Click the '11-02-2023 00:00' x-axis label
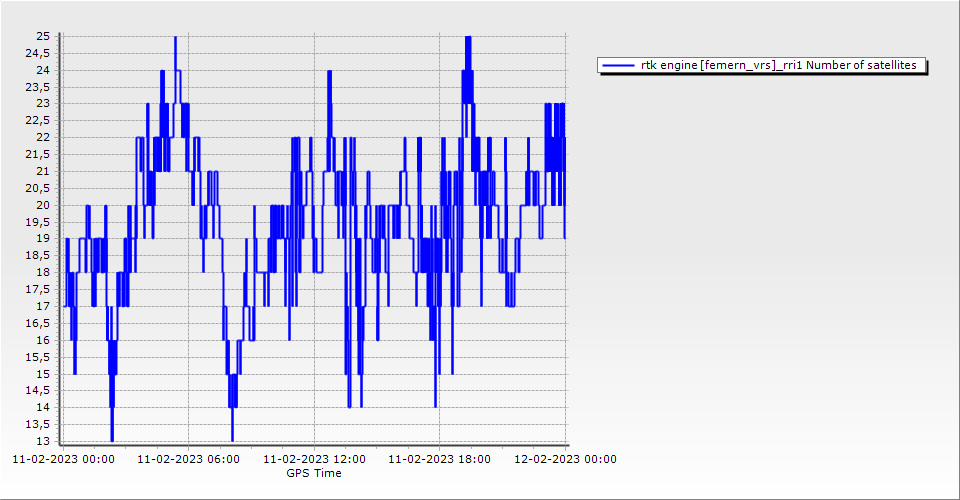The height and width of the screenshot is (500, 960). click(x=63, y=460)
